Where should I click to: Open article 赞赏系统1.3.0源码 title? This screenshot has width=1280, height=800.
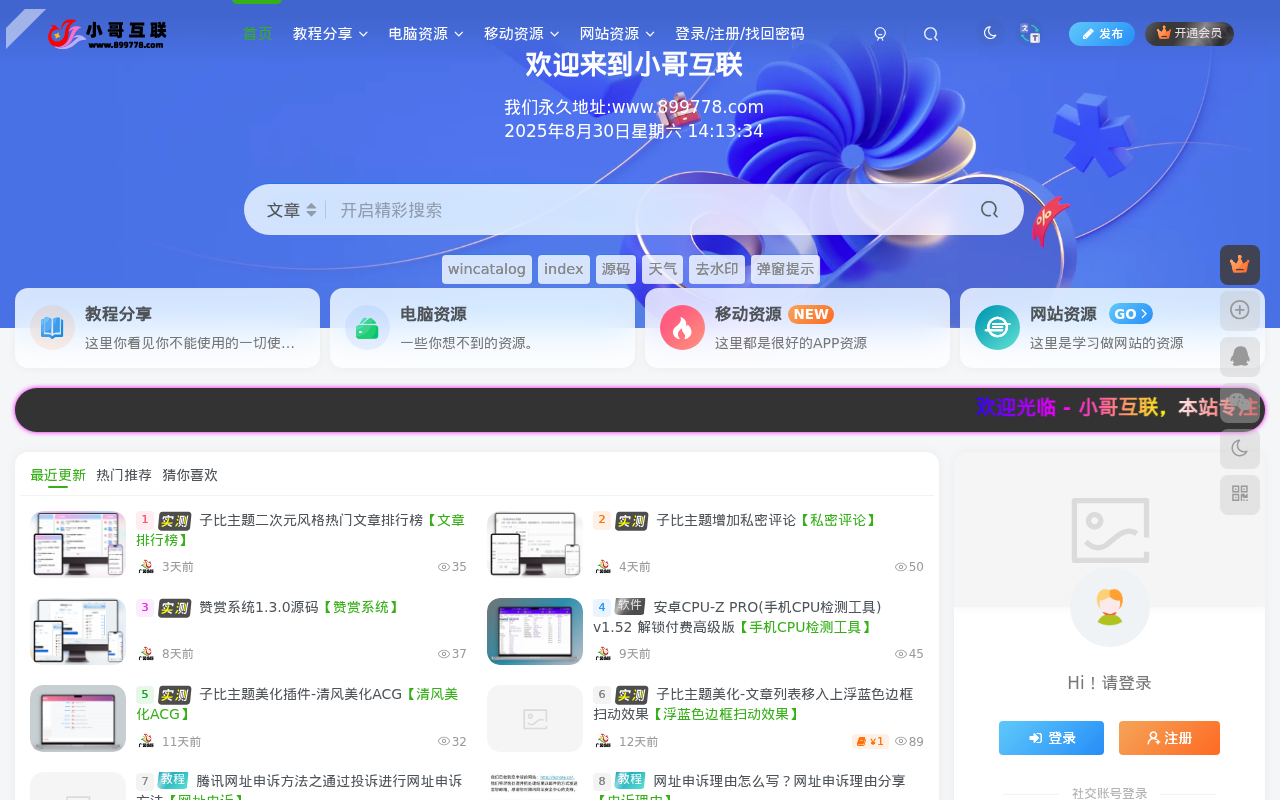coord(301,607)
